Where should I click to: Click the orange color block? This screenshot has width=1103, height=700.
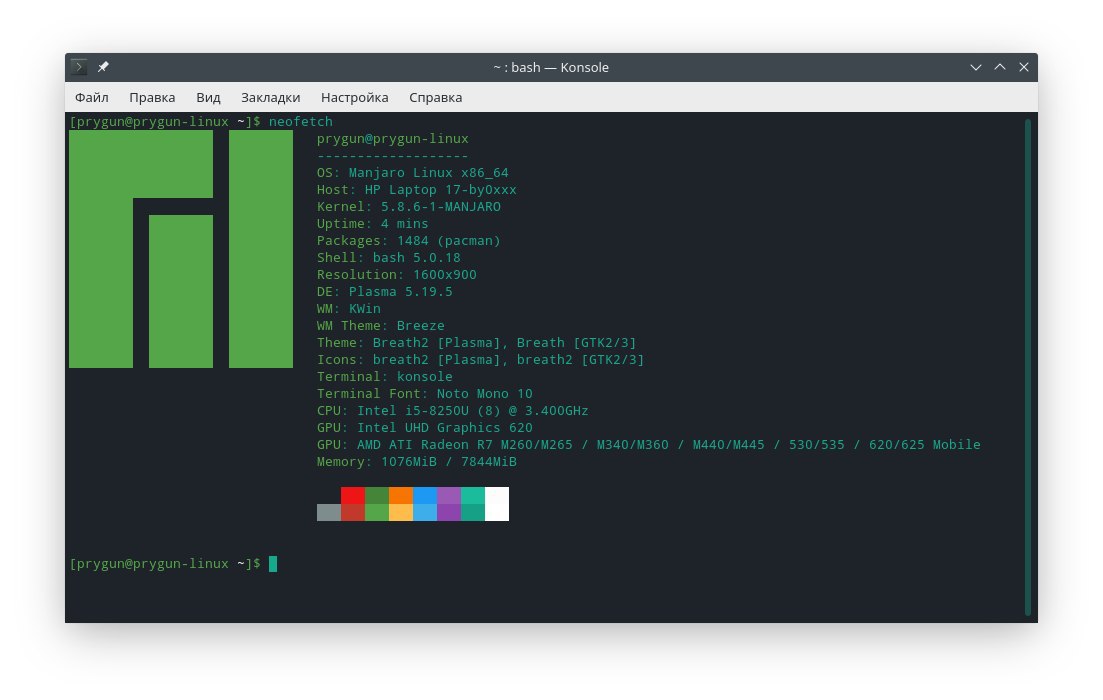tap(401, 495)
